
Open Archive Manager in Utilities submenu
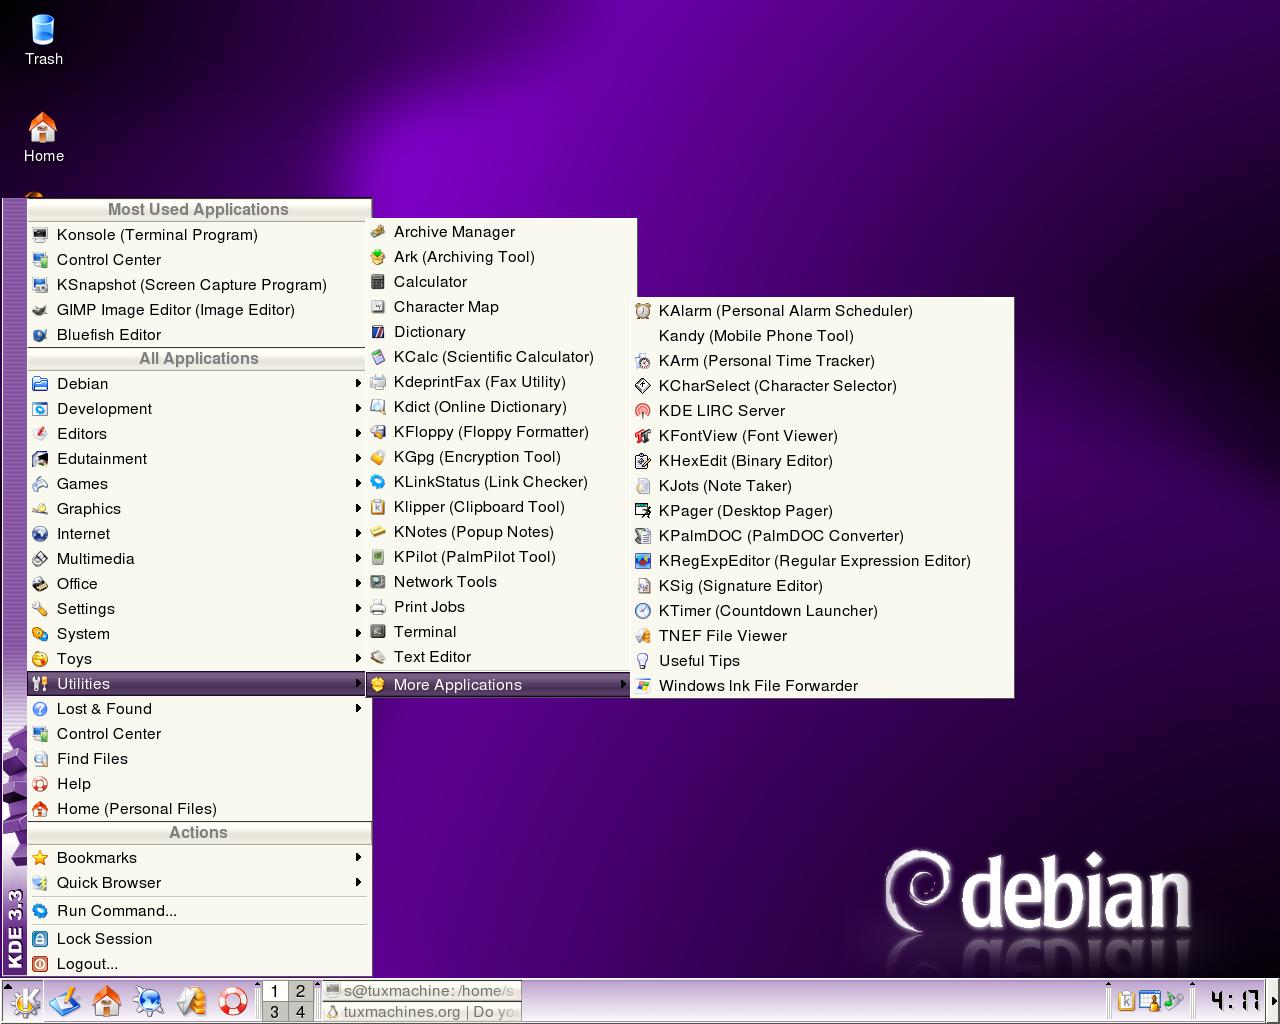[x=500, y=232]
